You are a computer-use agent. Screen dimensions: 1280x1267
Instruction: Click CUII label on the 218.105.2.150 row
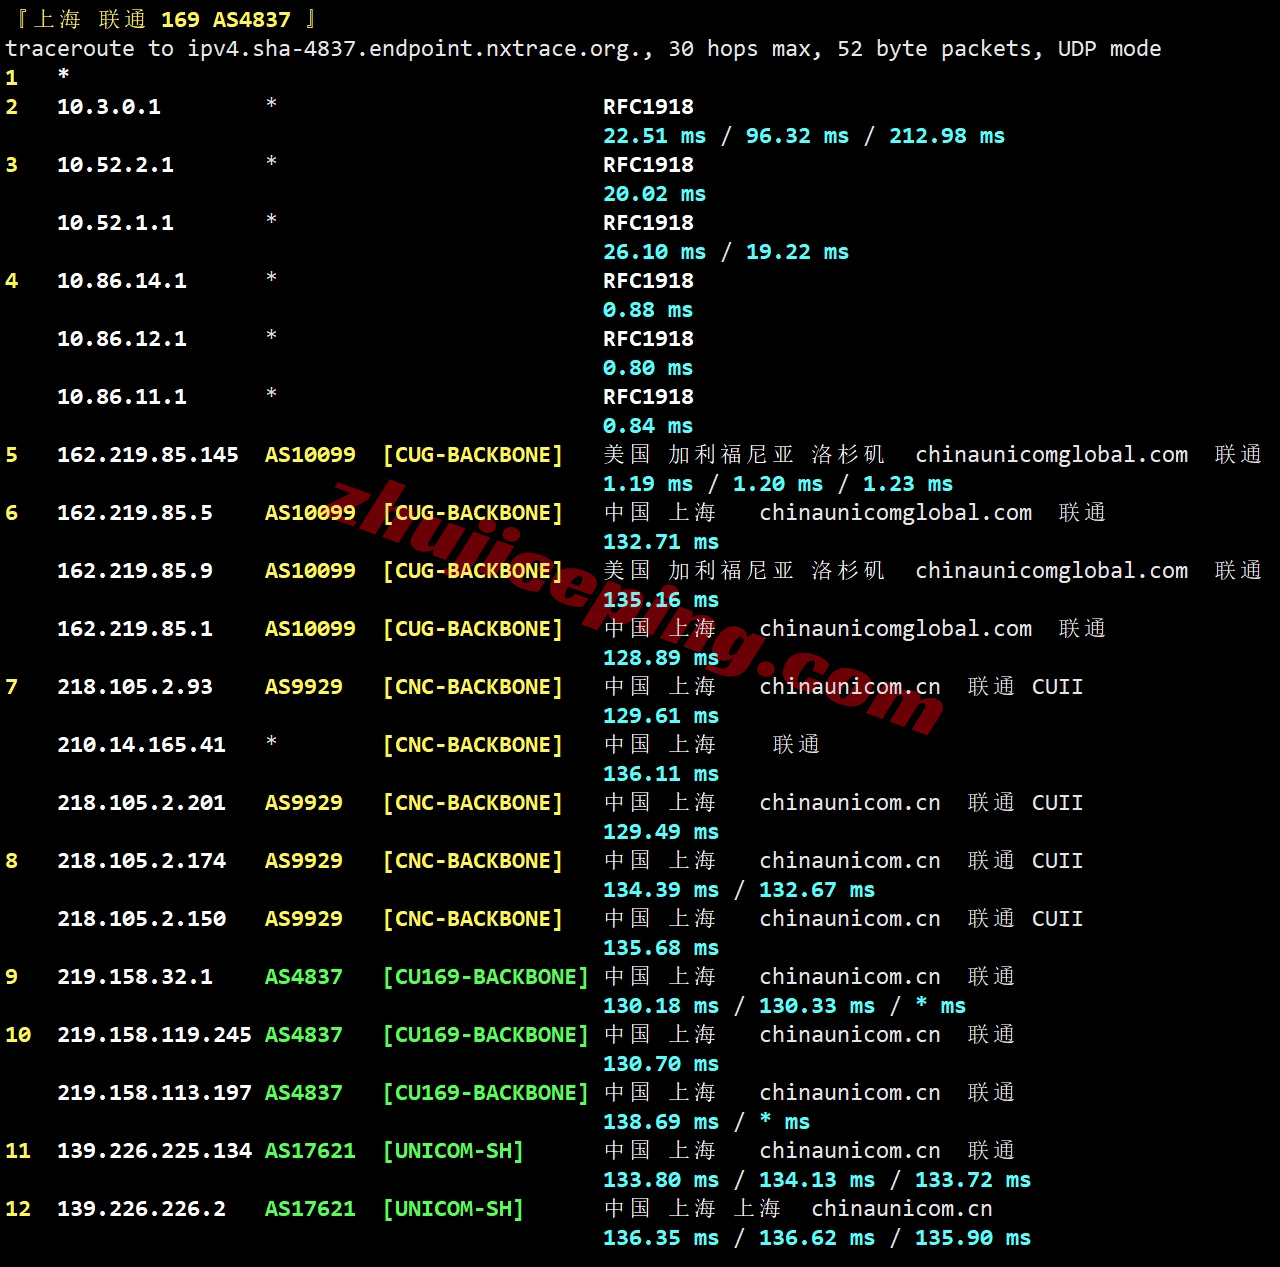1057,919
